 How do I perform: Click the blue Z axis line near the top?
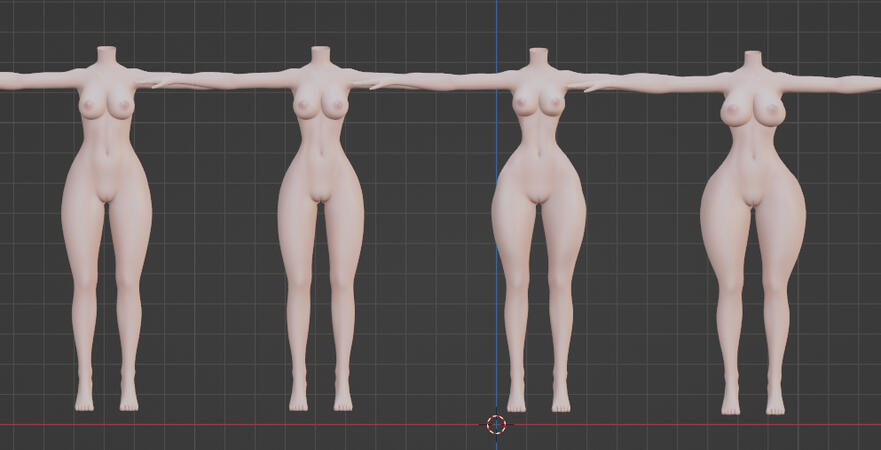[x=496, y=20]
